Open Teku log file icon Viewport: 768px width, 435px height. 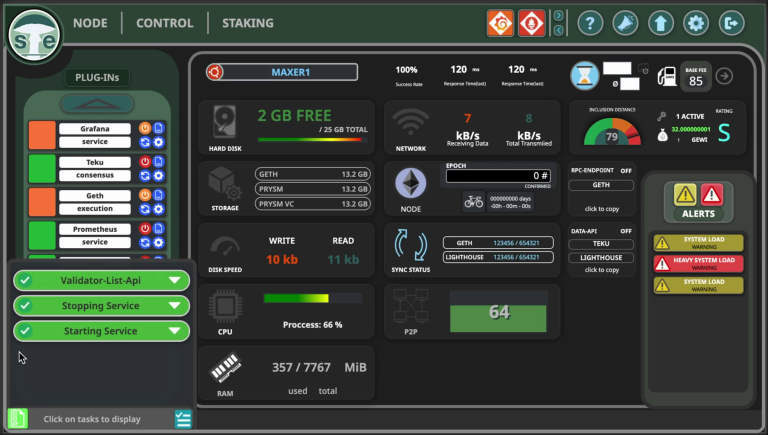coord(159,162)
